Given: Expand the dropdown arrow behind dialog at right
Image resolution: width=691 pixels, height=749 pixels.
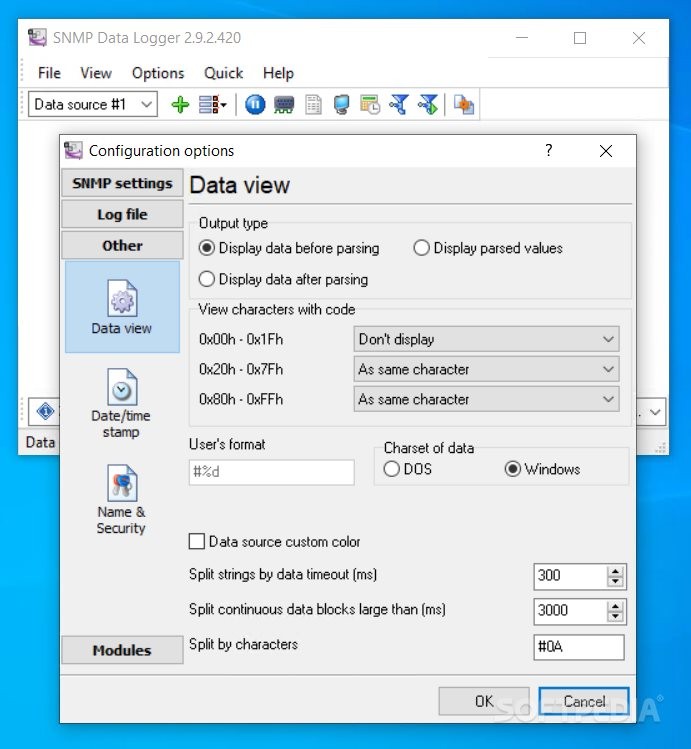Looking at the screenshot, I should [x=655, y=412].
